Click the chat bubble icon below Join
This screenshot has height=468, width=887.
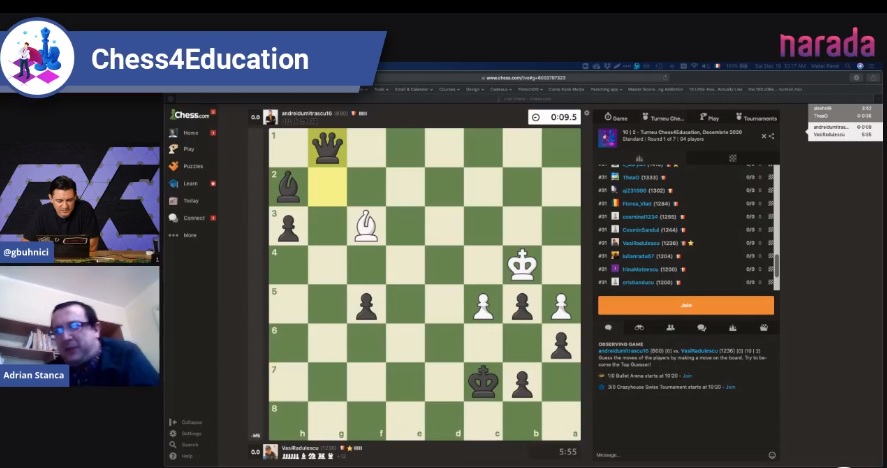pos(608,327)
